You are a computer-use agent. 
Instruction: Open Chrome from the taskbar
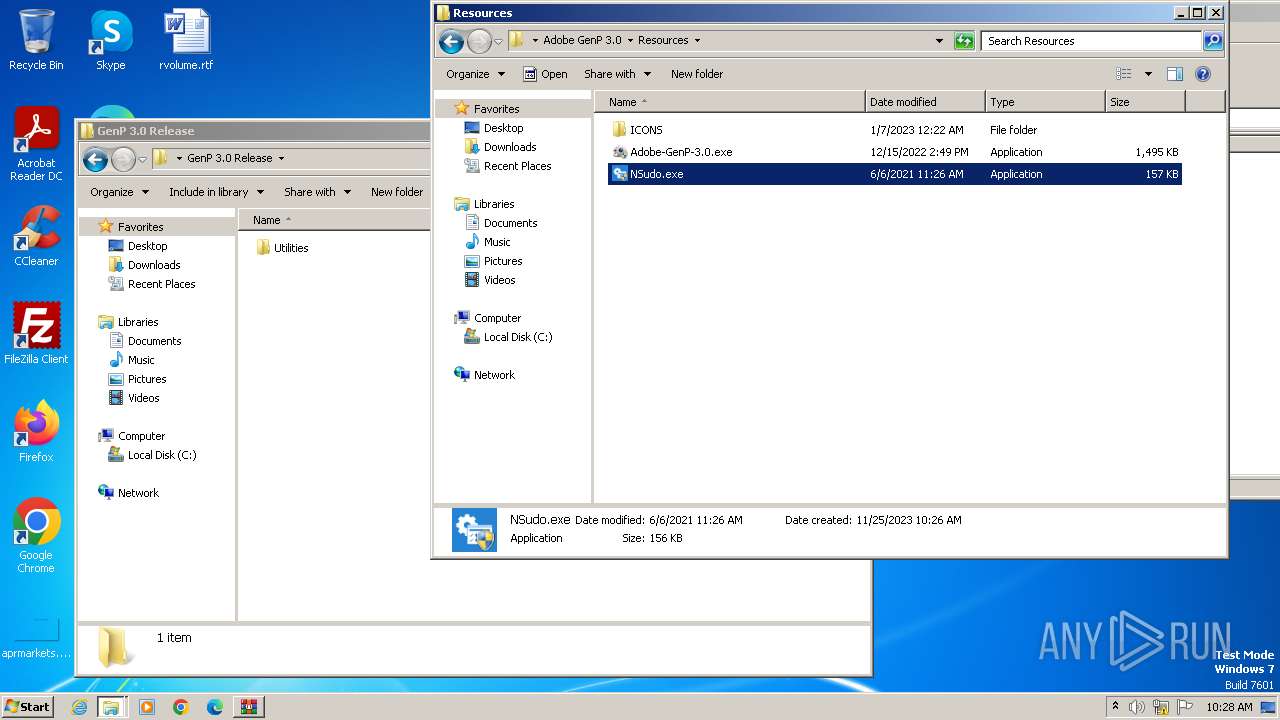pos(181,707)
